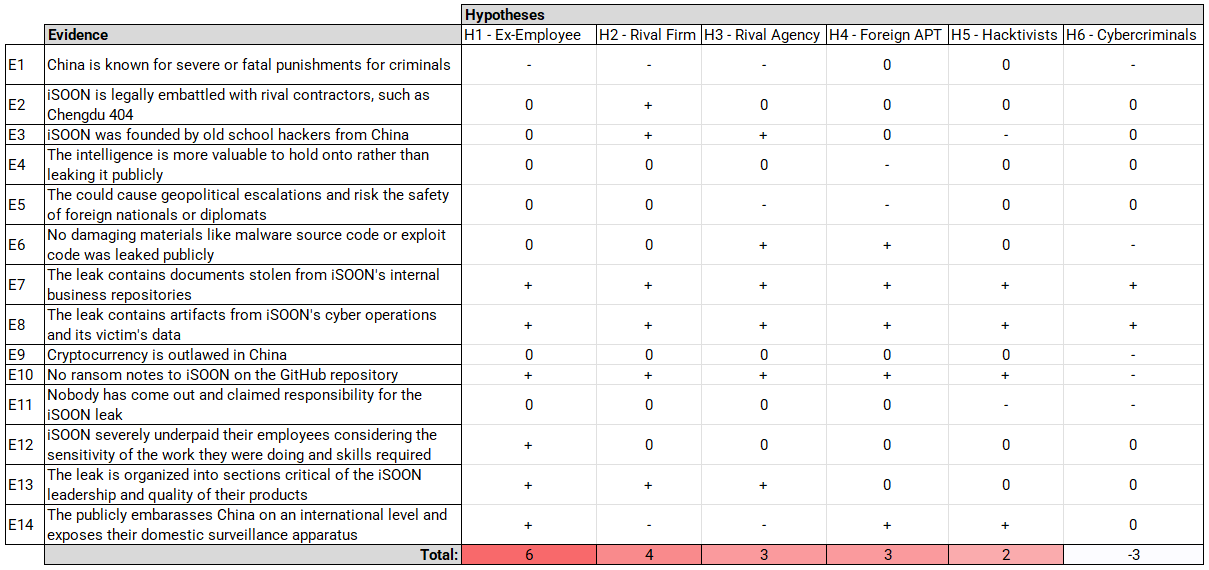Click the H5 - Hacktivists column header

click(x=1005, y=35)
